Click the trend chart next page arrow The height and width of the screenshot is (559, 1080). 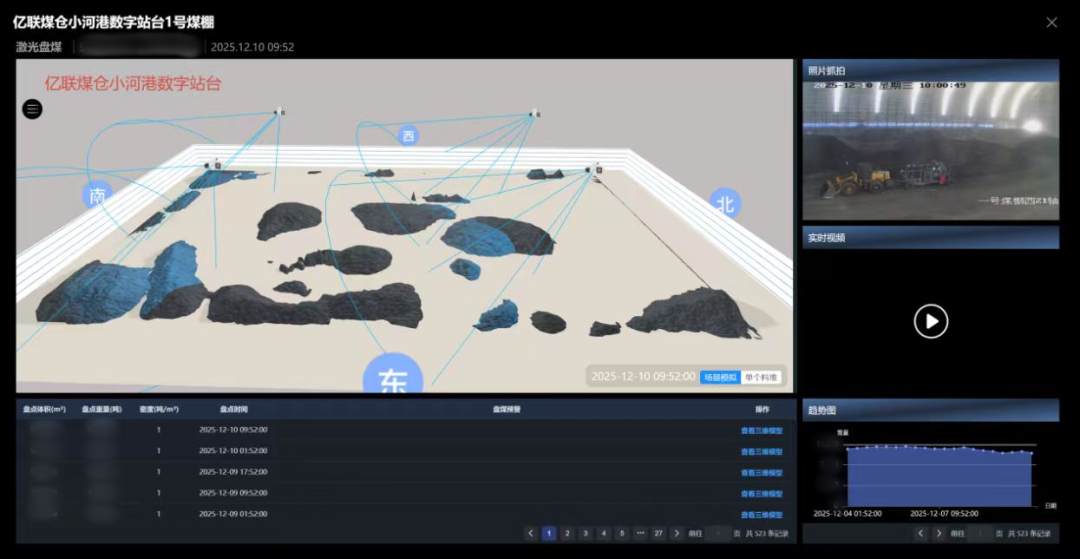coord(939,534)
